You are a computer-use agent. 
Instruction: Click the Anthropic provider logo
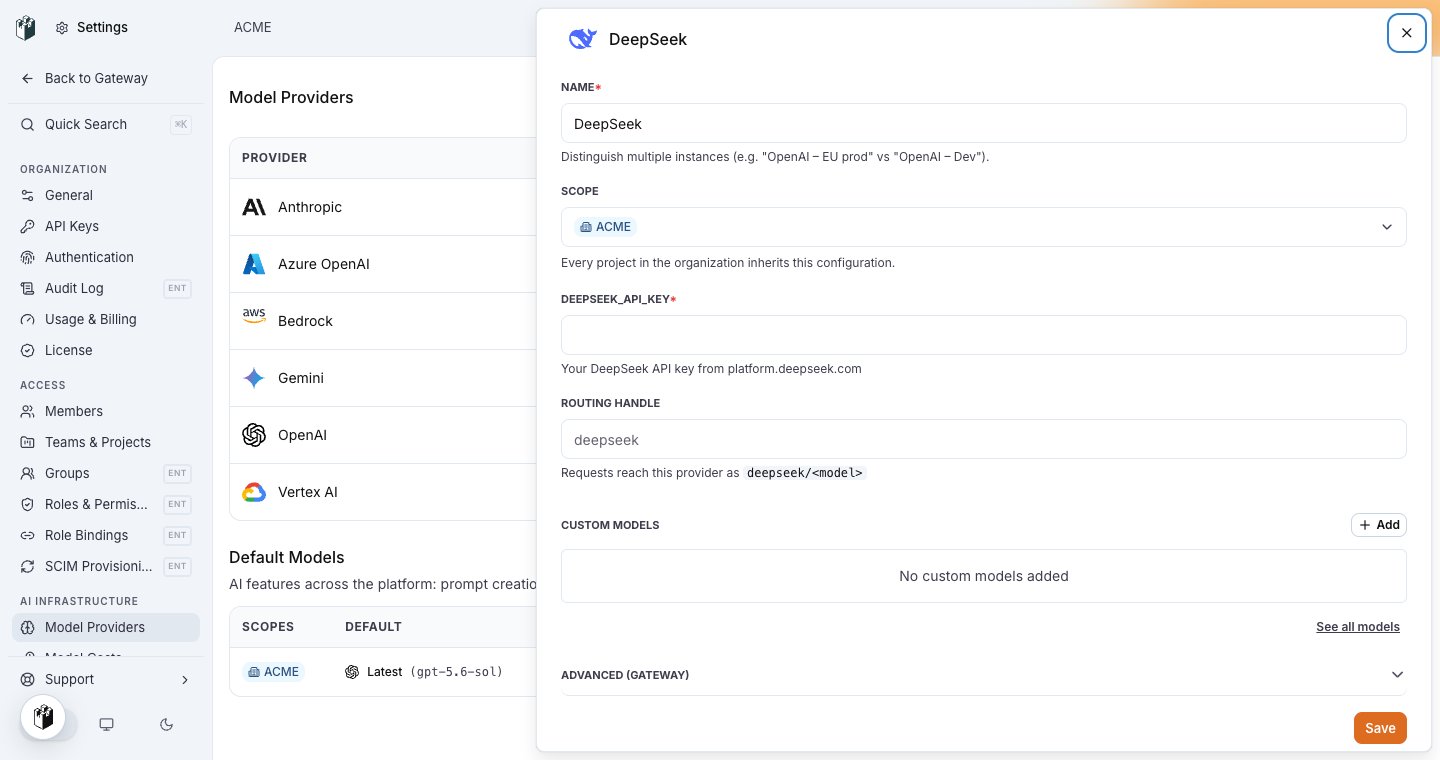point(254,207)
